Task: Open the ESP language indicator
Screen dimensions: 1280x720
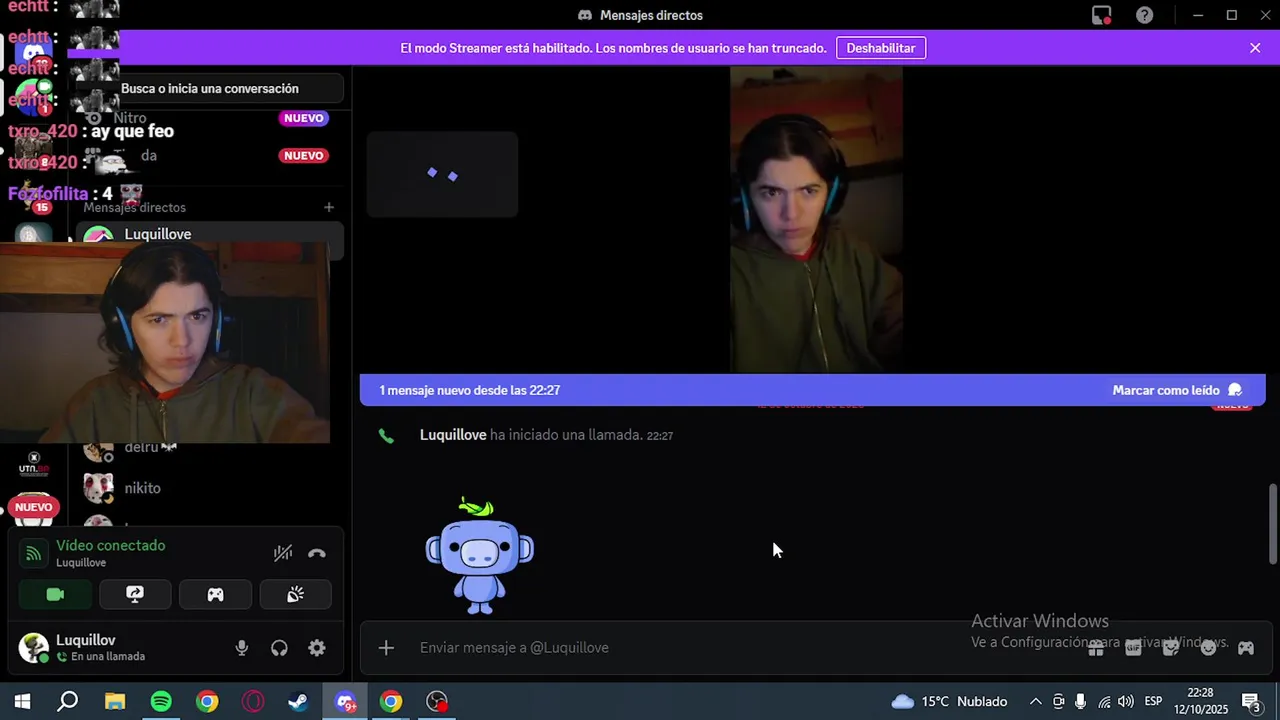Action: [x=1153, y=702]
